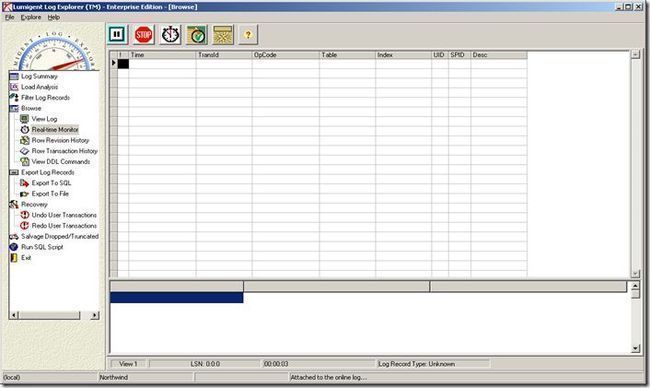Click the red STOP sign icon
The image size is (650, 388).
coord(143,35)
